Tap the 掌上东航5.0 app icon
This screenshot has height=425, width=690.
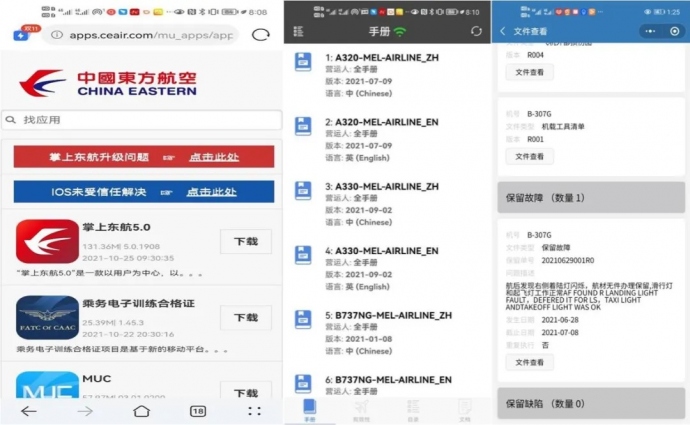pos(47,241)
